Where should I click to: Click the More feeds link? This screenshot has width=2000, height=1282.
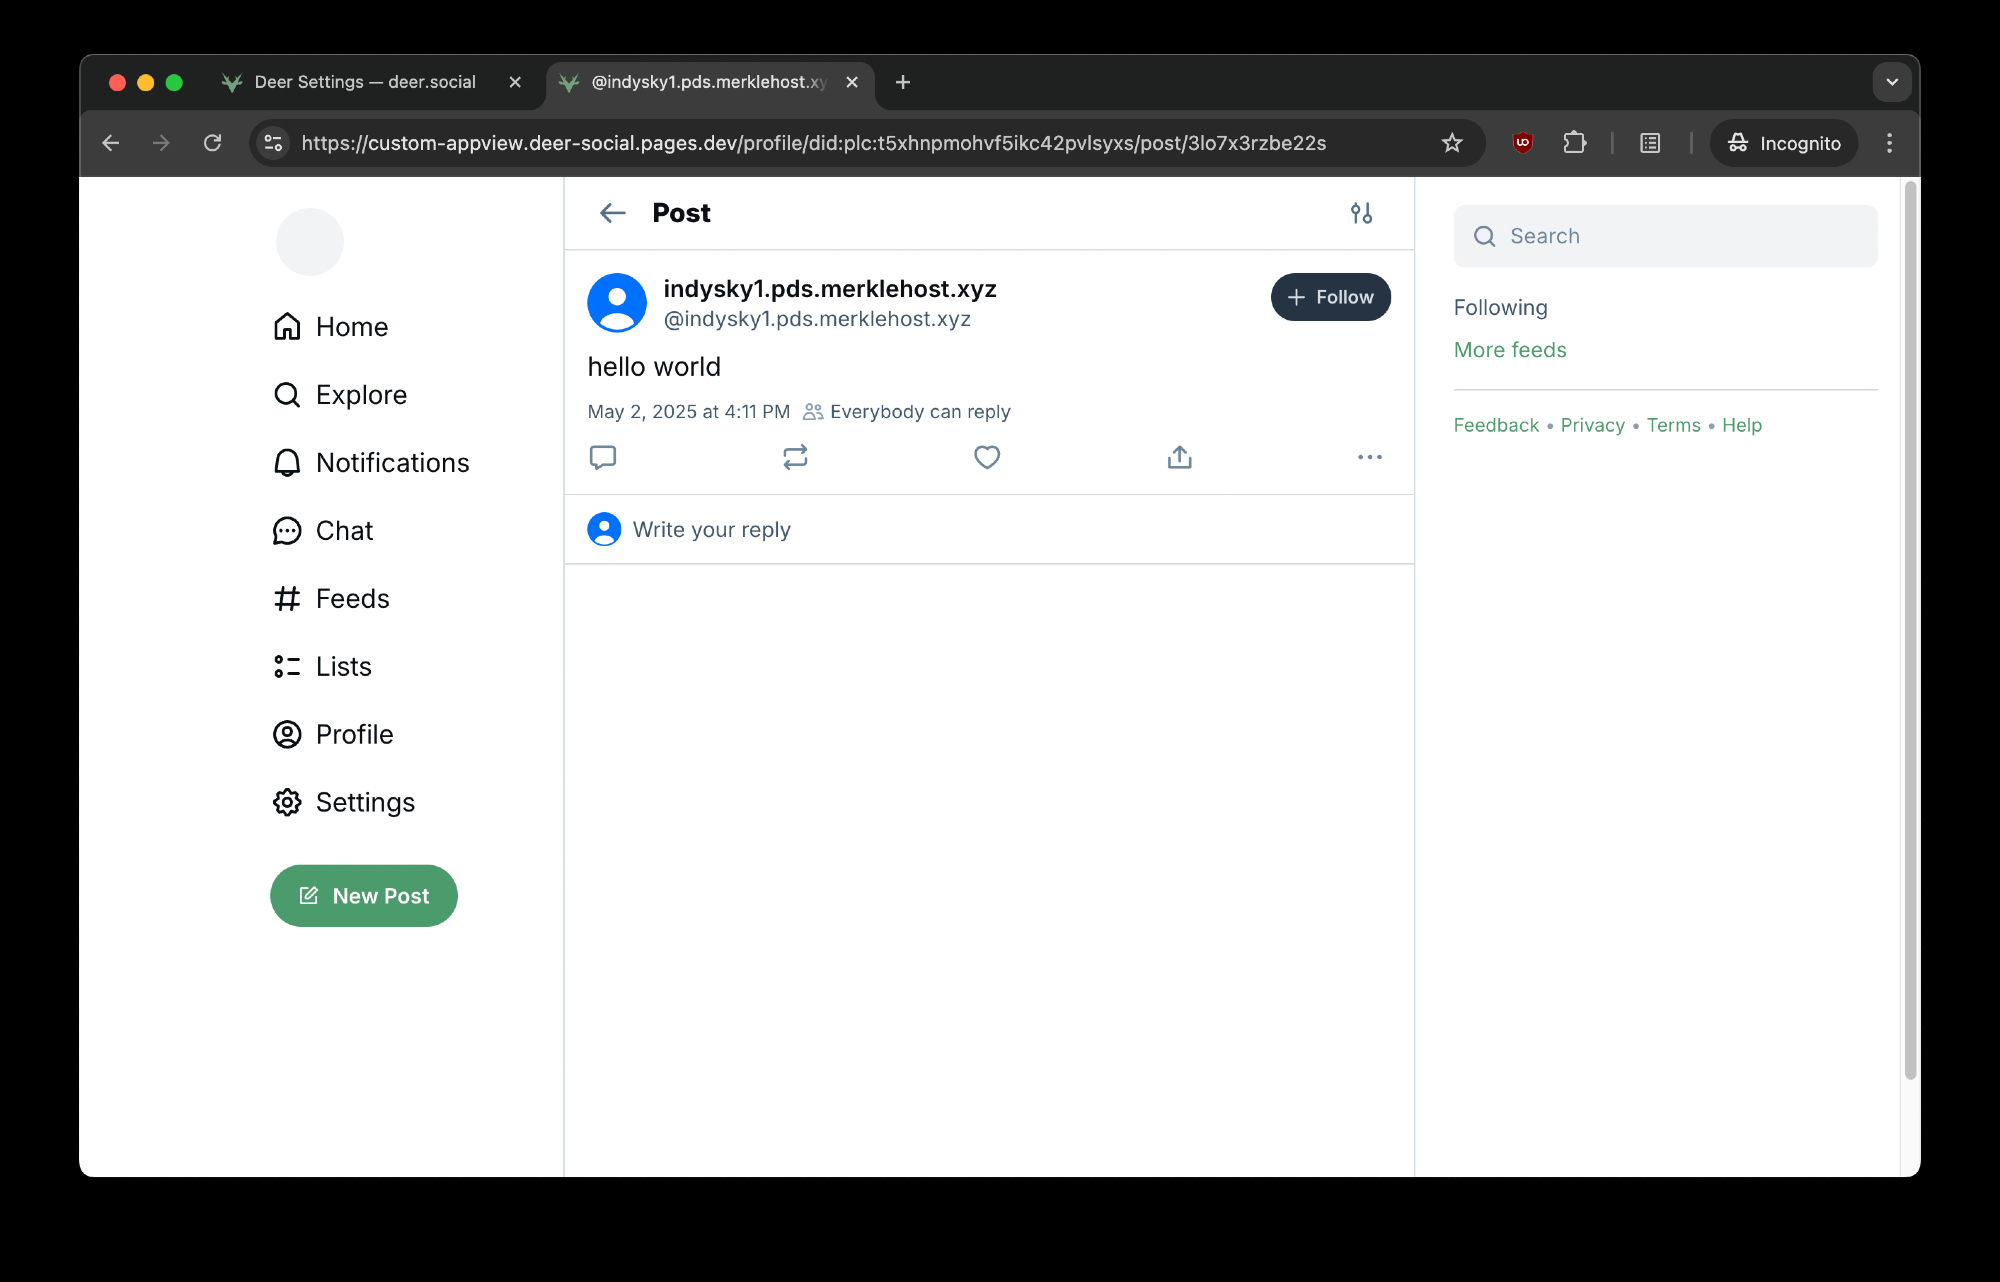click(x=1510, y=350)
